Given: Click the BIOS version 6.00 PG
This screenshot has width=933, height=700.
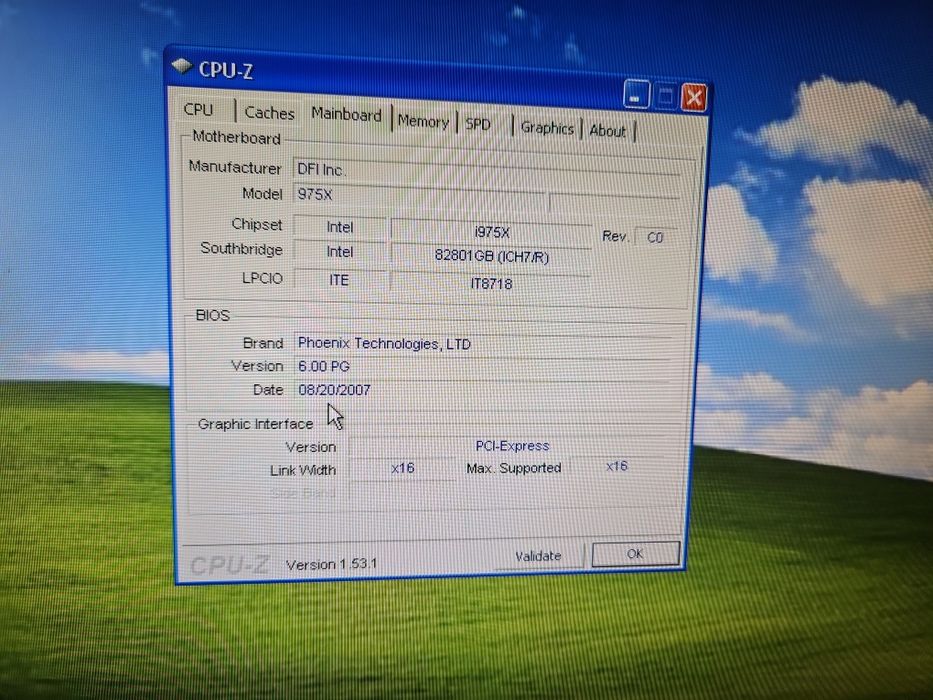Looking at the screenshot, I should click(483, 366).
